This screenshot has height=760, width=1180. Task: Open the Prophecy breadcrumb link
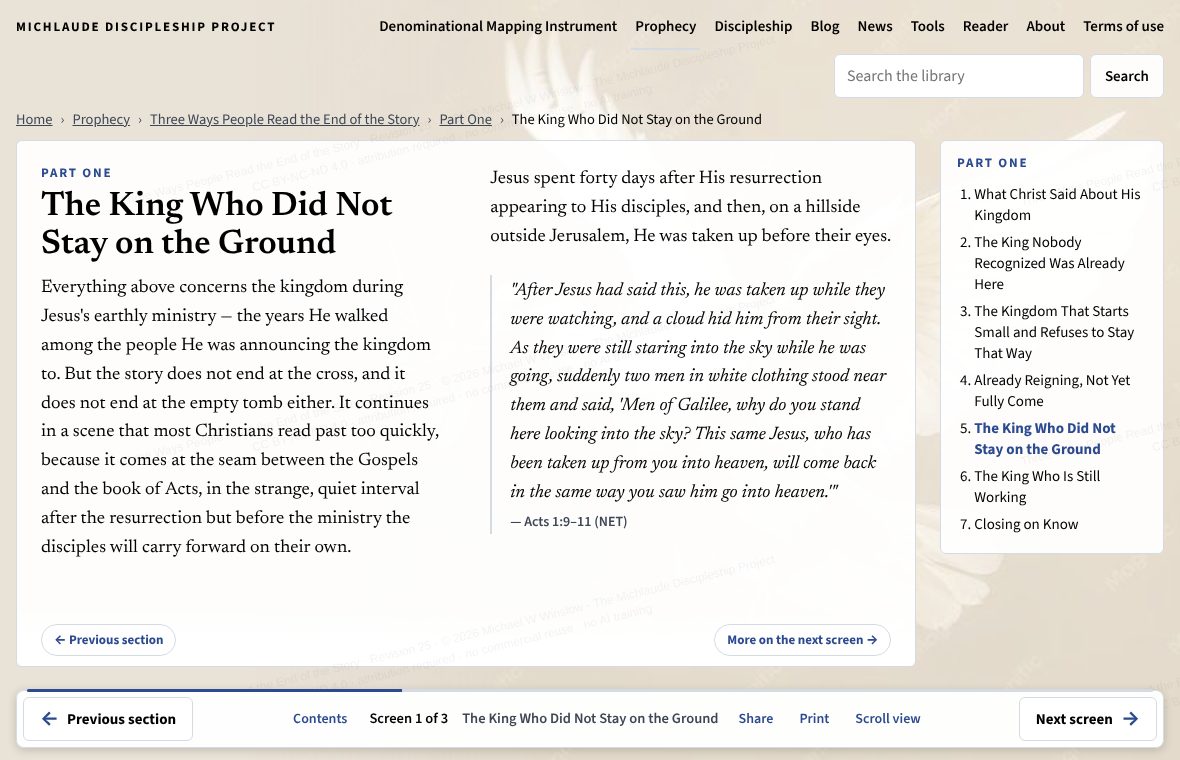(101, 120)
